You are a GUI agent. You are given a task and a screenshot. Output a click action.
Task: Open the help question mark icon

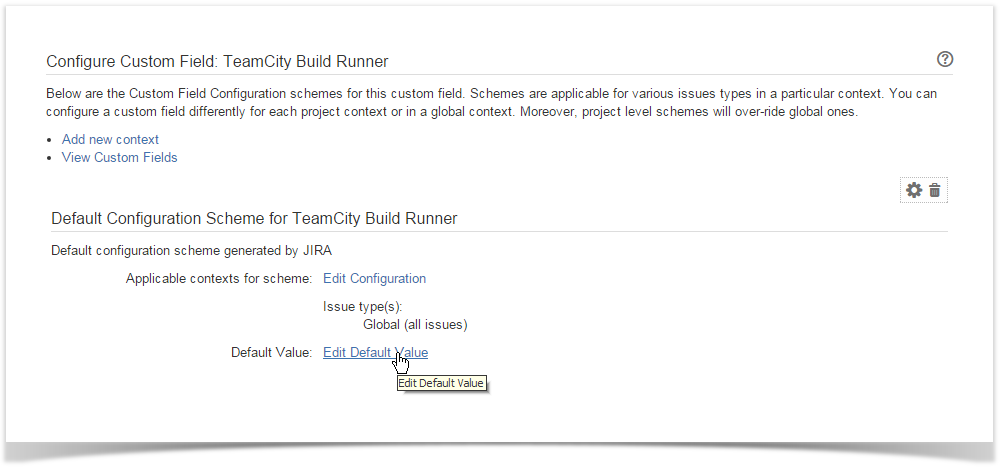944,60
